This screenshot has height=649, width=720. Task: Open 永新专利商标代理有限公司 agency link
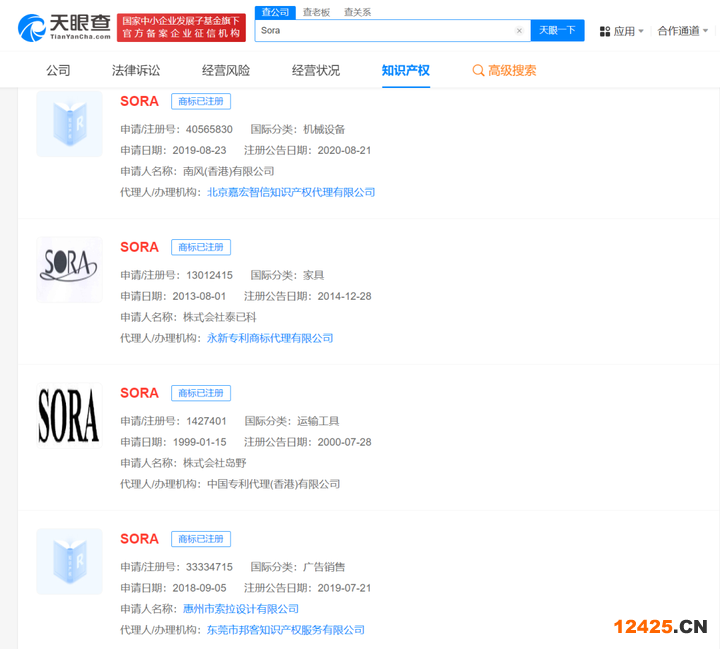[x=269, y=338]
